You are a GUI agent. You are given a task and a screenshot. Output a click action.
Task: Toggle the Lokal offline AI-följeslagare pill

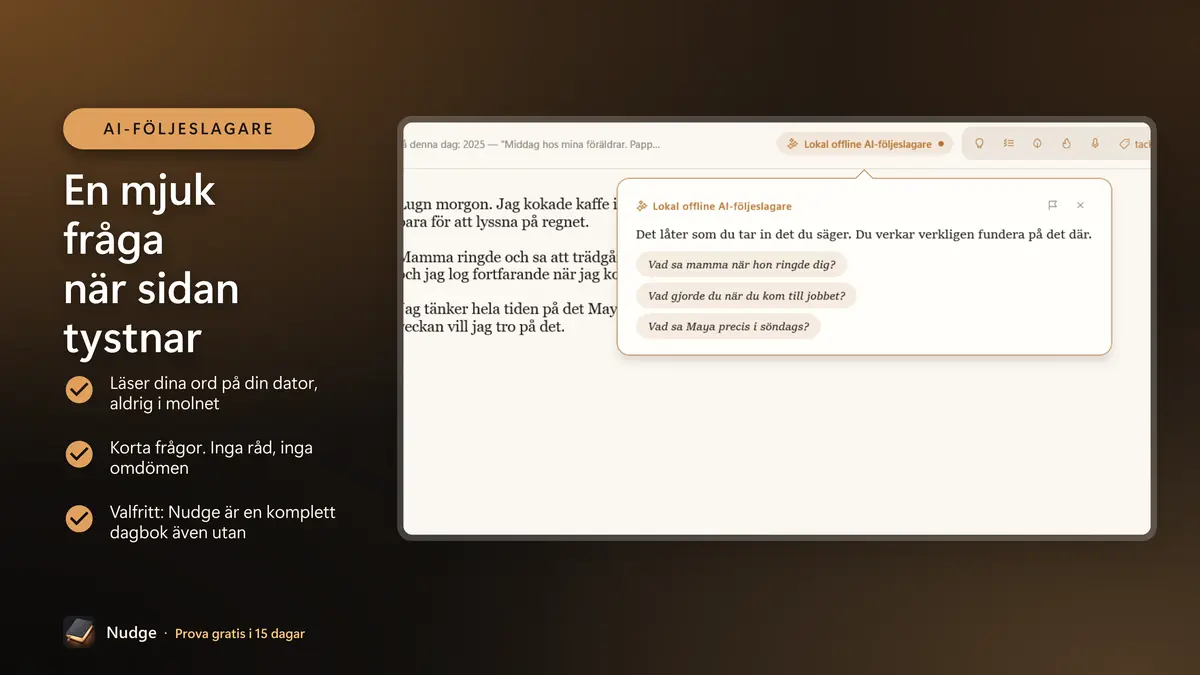pyautogui.click(x=865, y=144)
